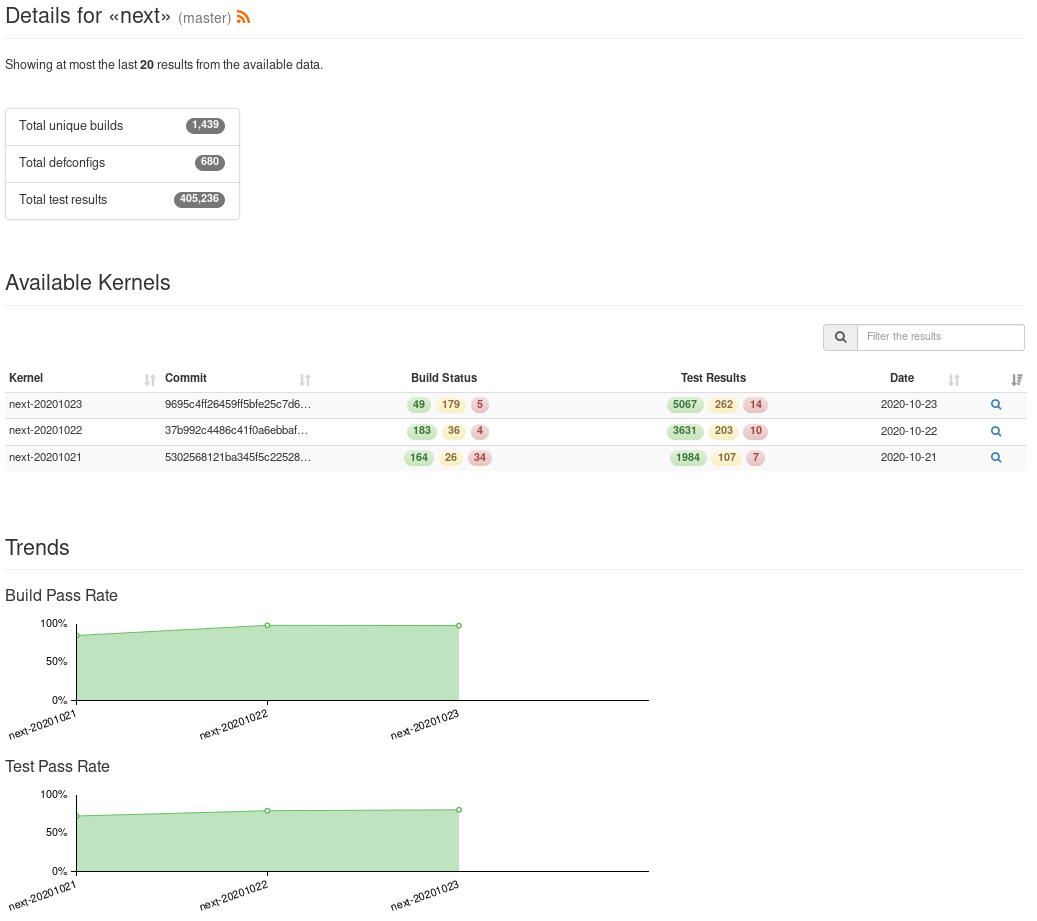Sort table by Kernel column arrows

(x=150, y=380)
